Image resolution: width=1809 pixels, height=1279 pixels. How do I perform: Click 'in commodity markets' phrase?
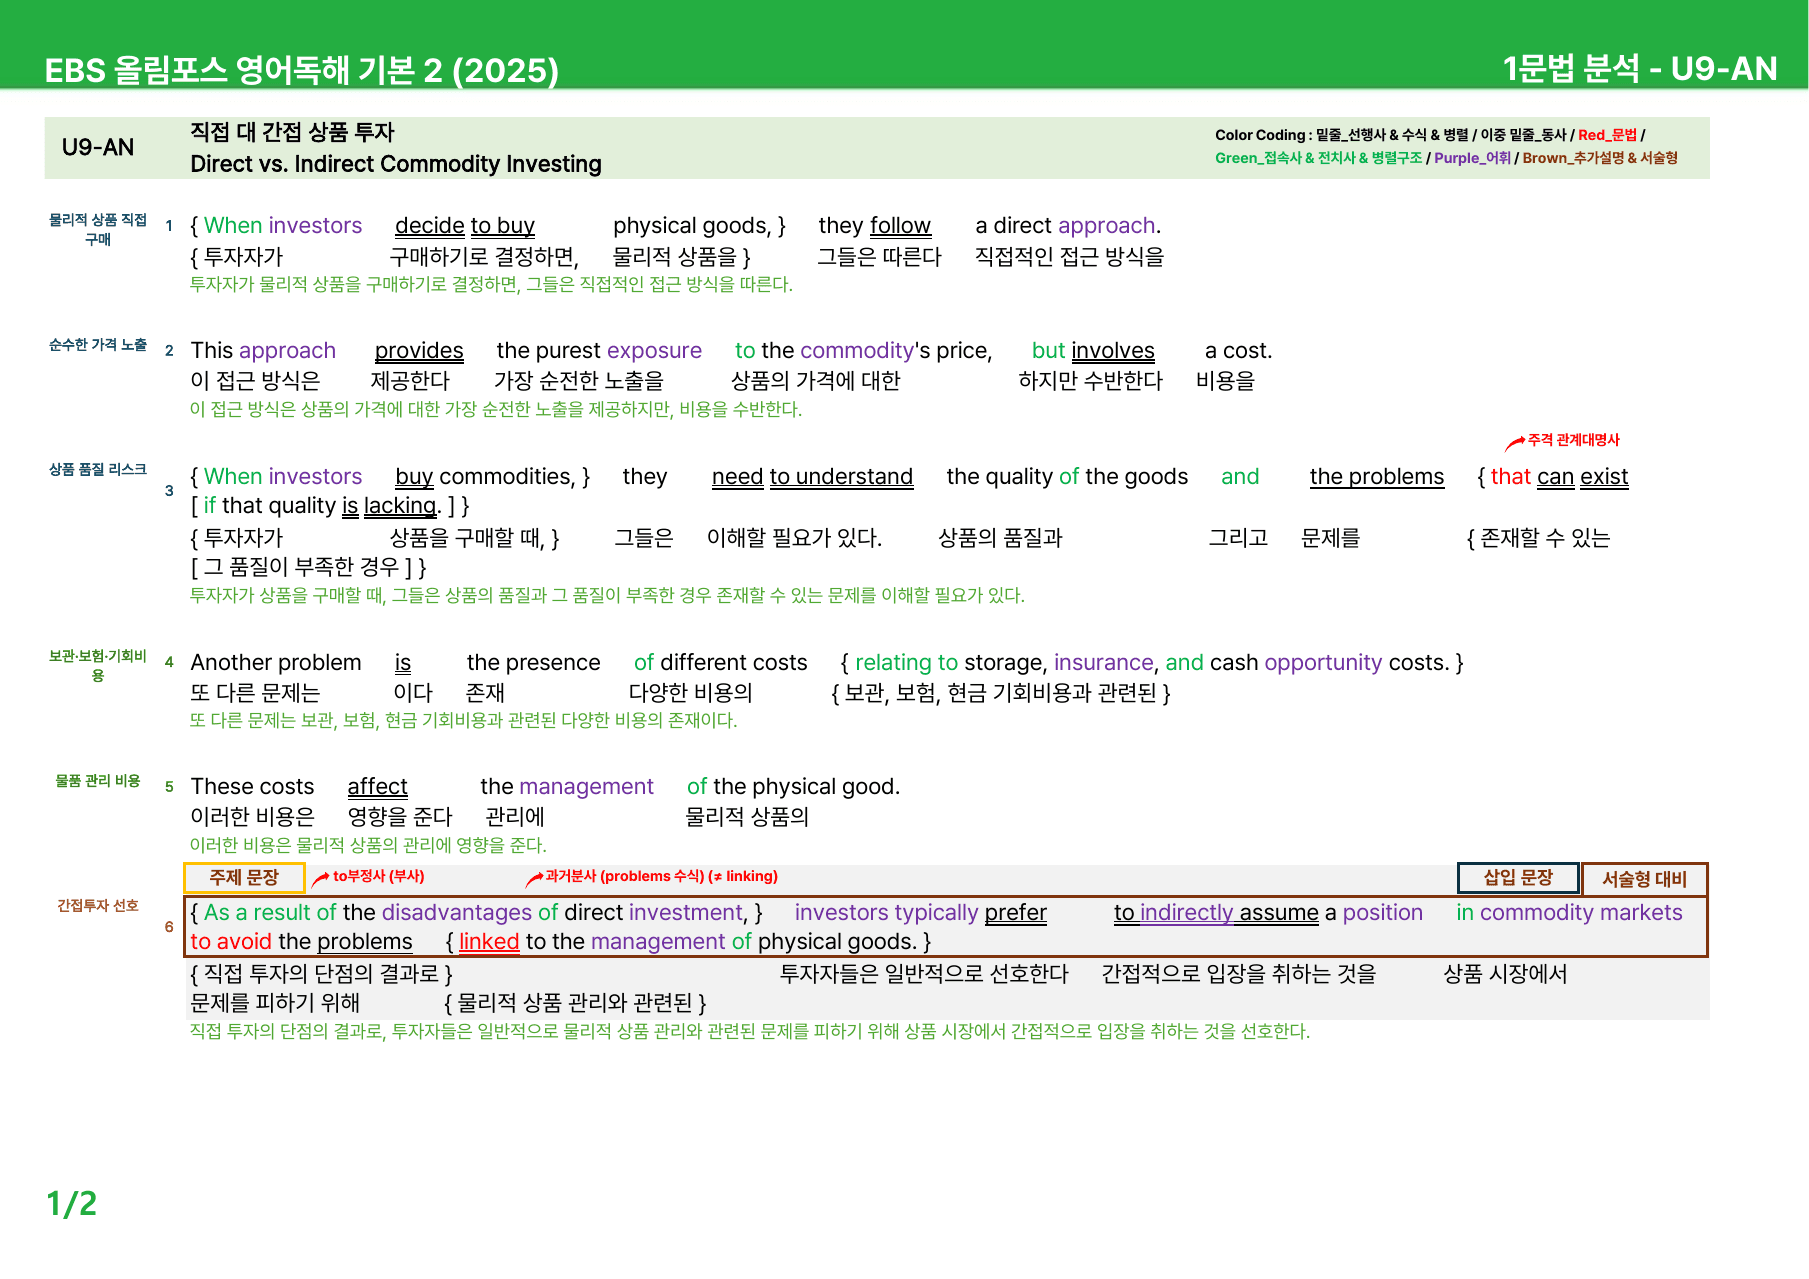click(1569, 913)
